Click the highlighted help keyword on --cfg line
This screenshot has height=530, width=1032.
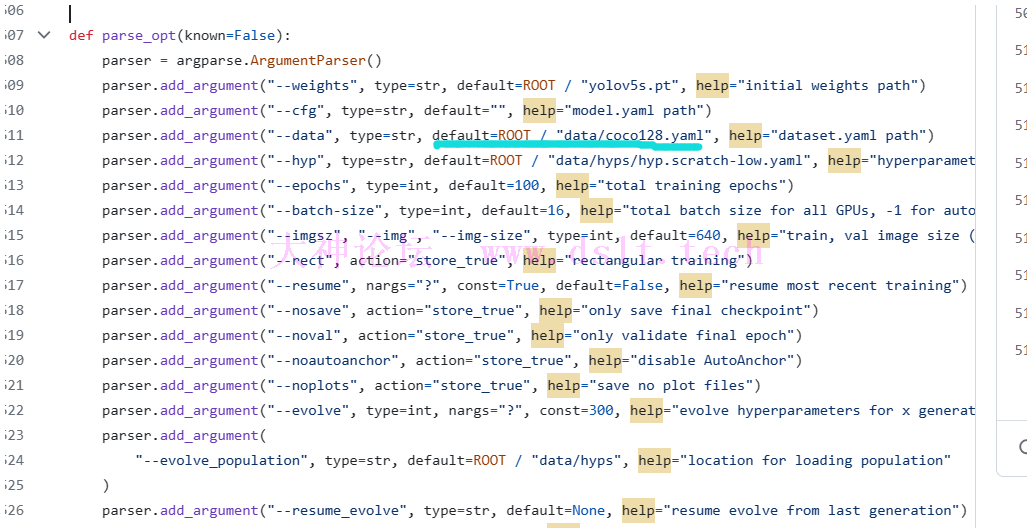point(539,110)
